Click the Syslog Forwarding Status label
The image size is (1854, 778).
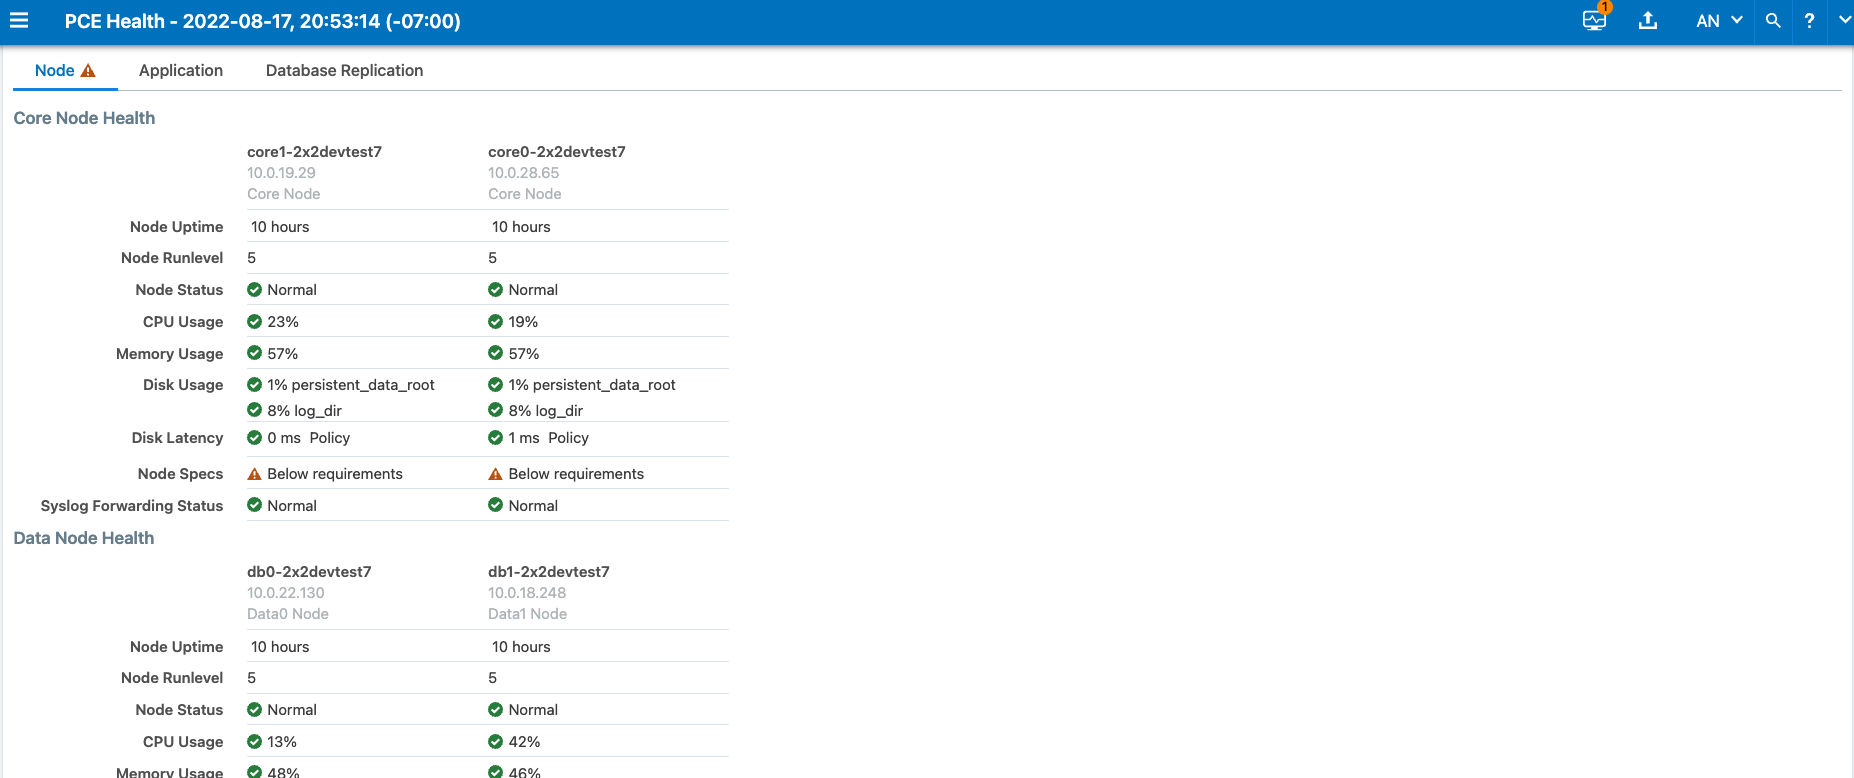click(x=132, y=506)
